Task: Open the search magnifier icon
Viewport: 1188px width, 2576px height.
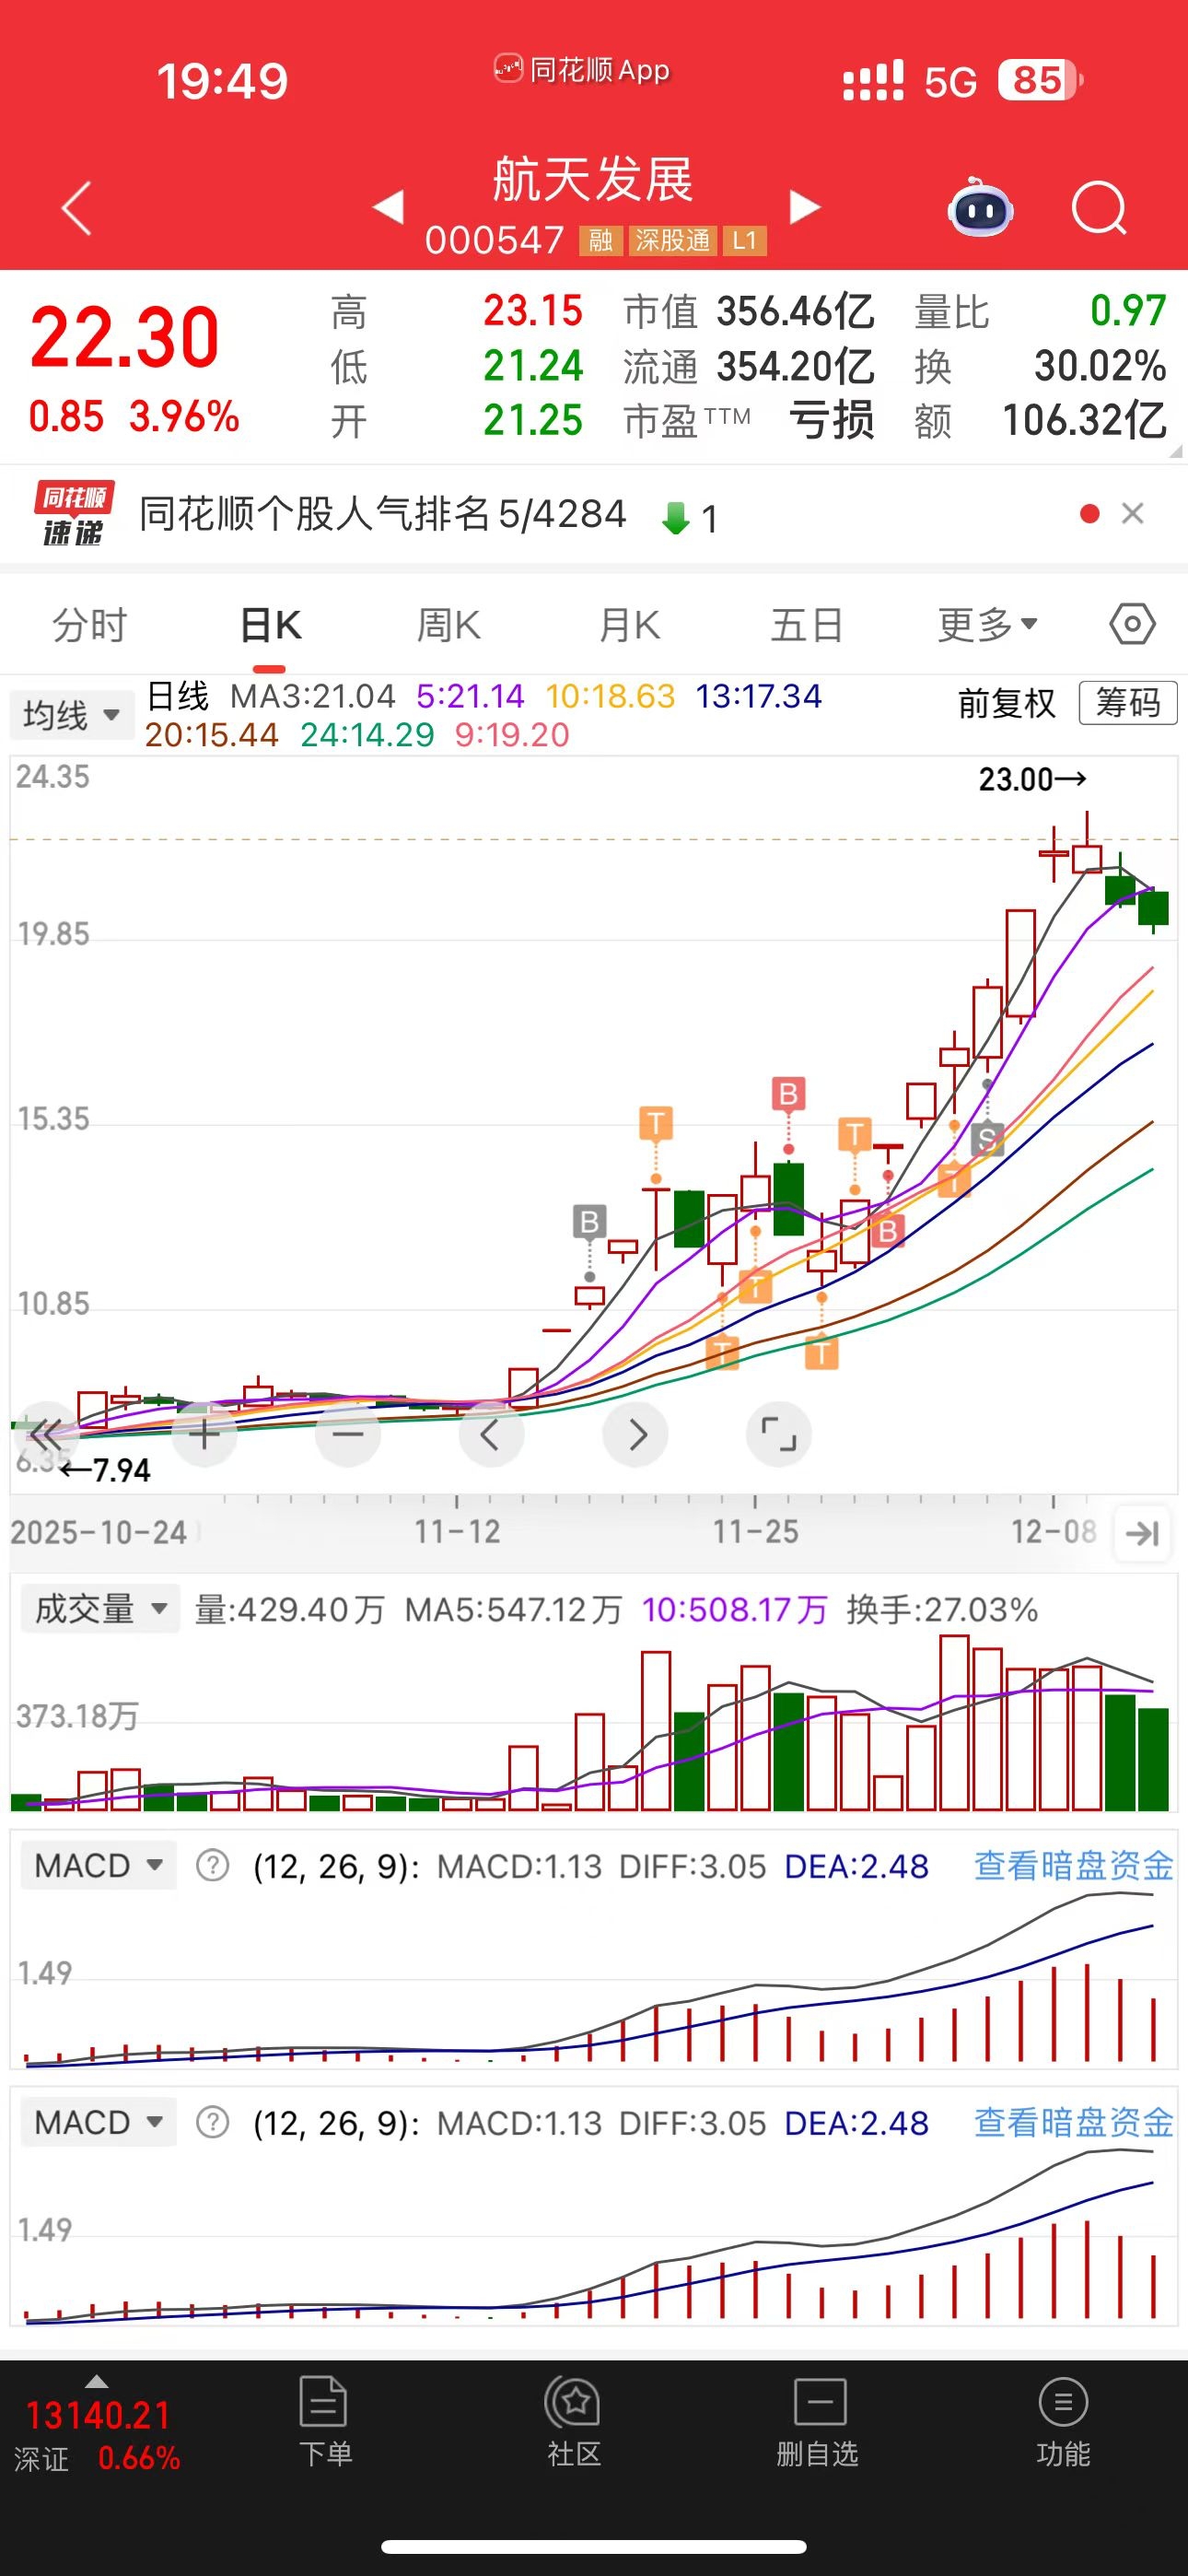Action: 1099,208
